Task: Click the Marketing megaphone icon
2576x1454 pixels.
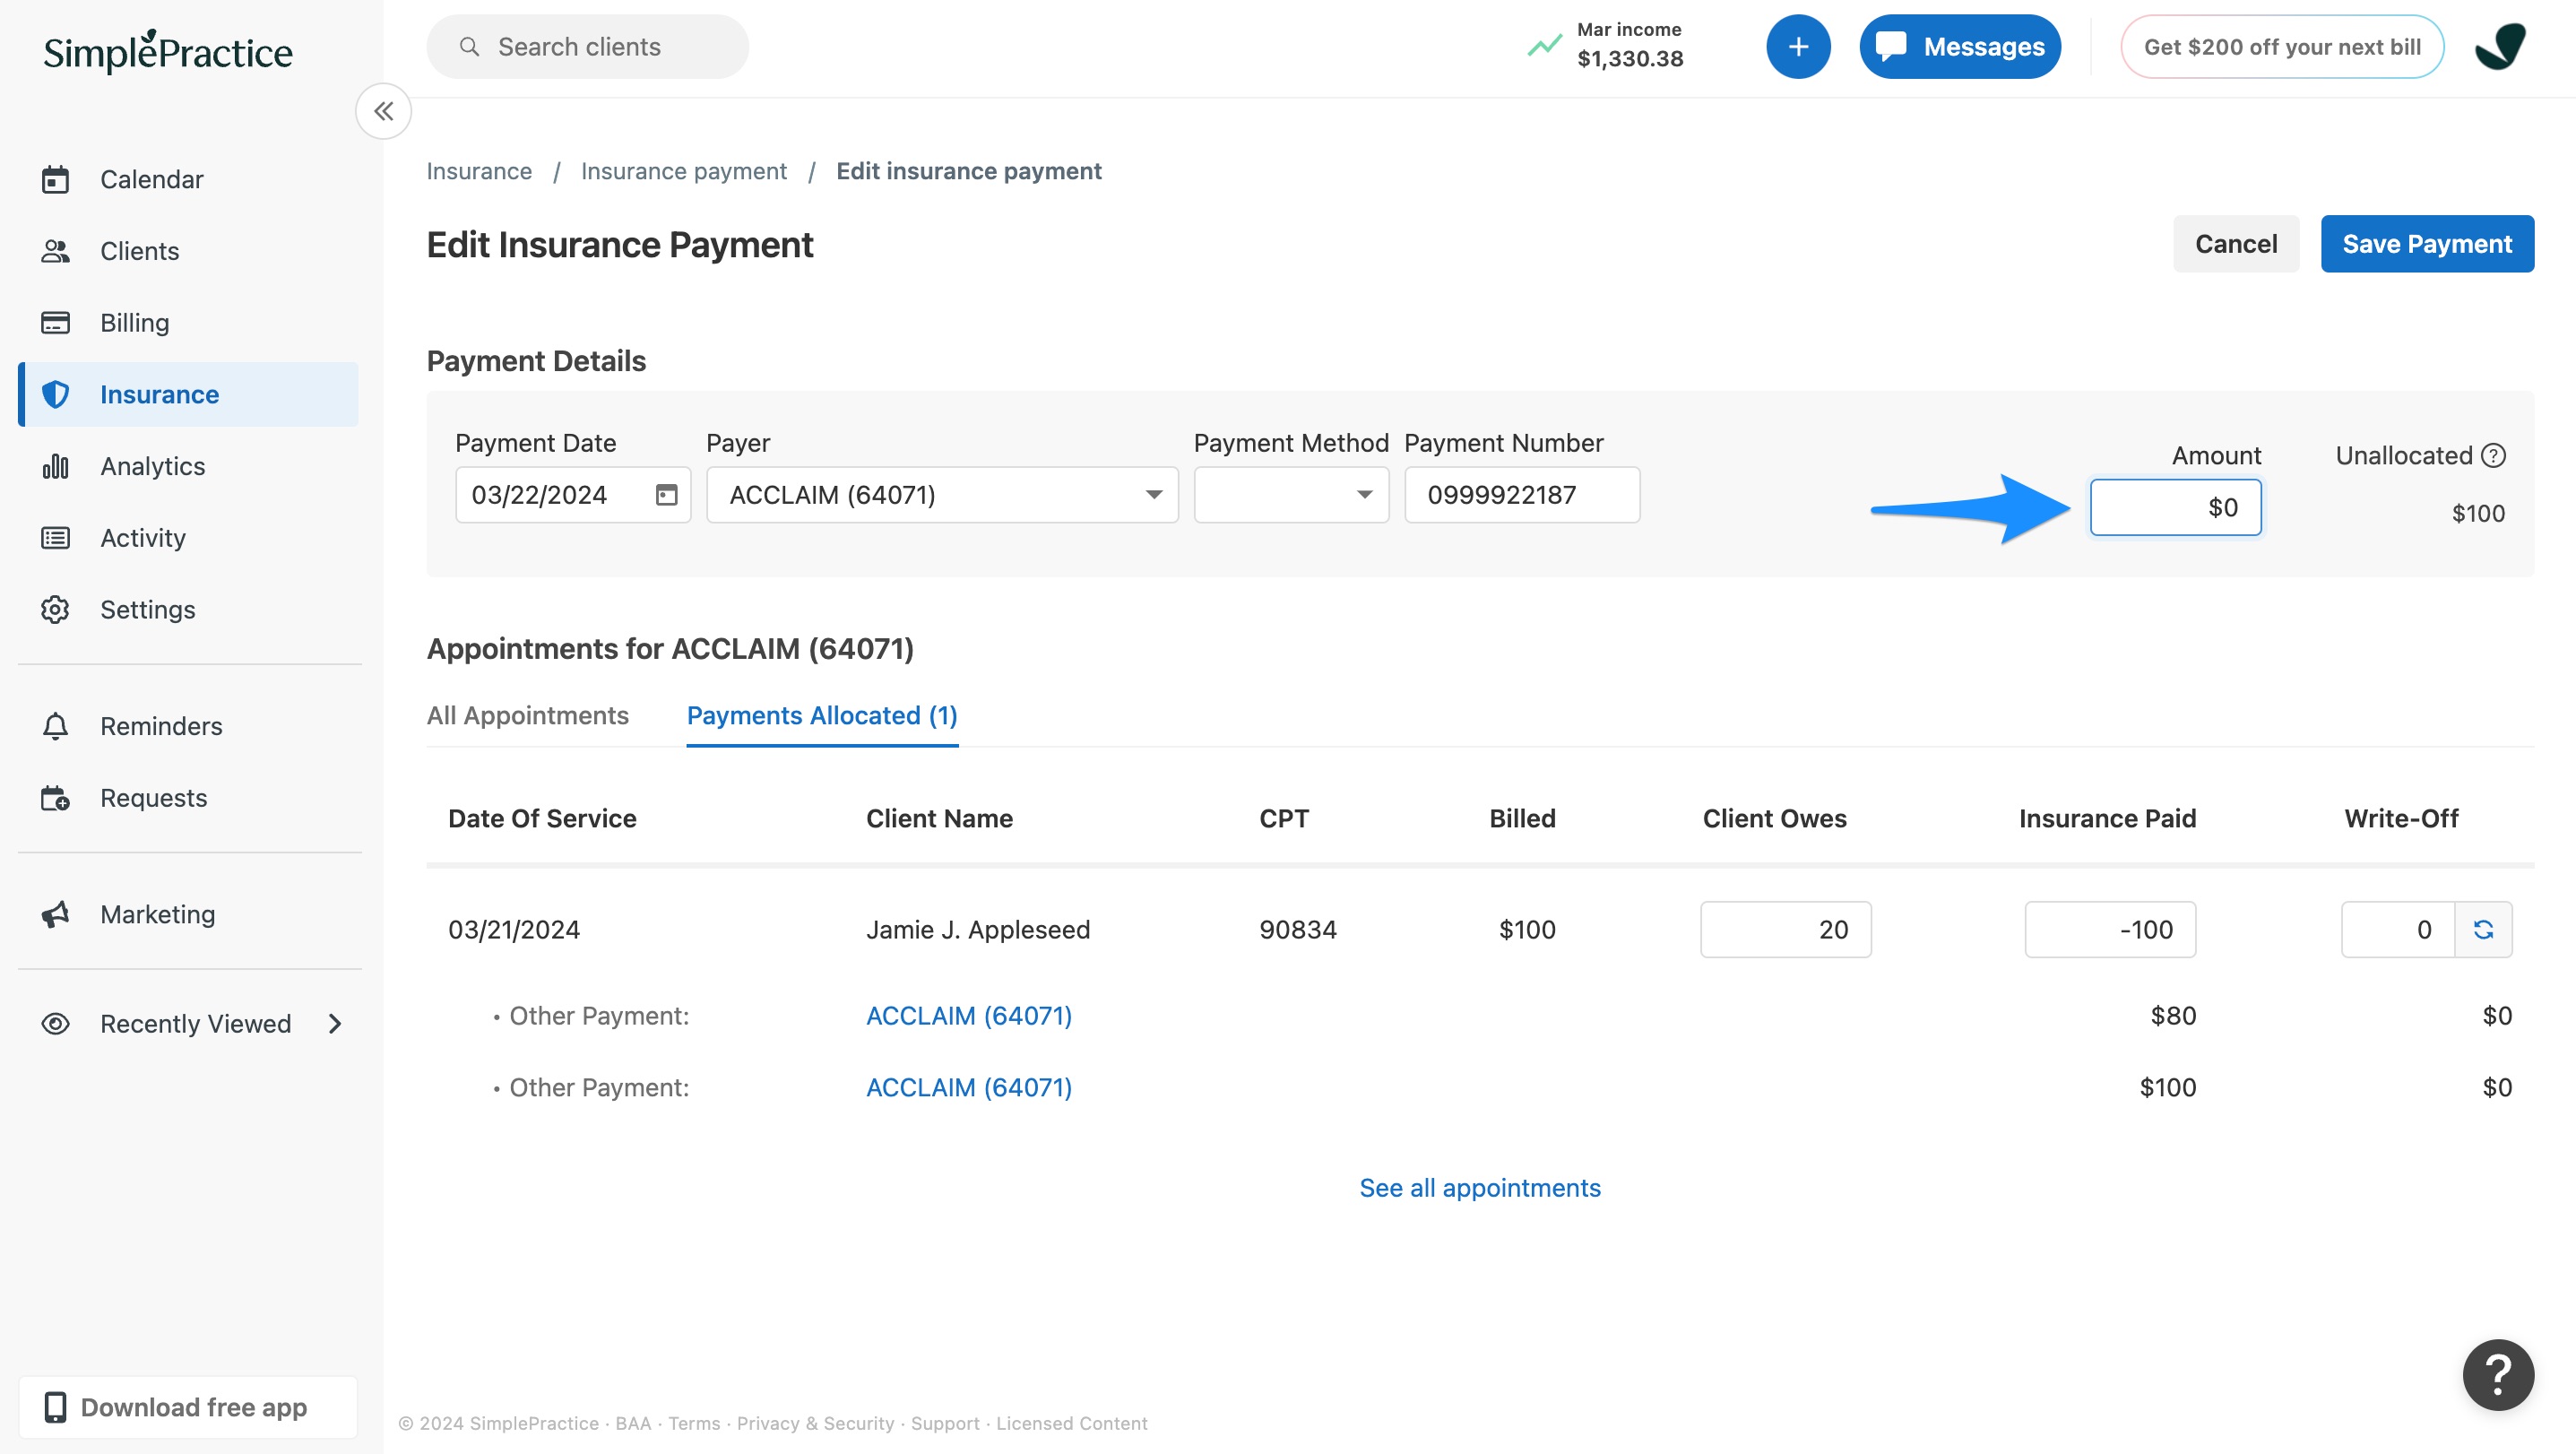Action: pos(55,914)
